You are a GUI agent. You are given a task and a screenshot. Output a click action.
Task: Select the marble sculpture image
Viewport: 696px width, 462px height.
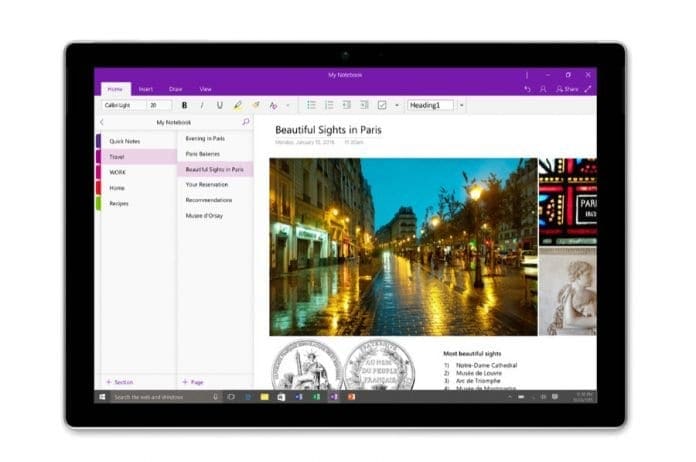(x=568, y=291)
